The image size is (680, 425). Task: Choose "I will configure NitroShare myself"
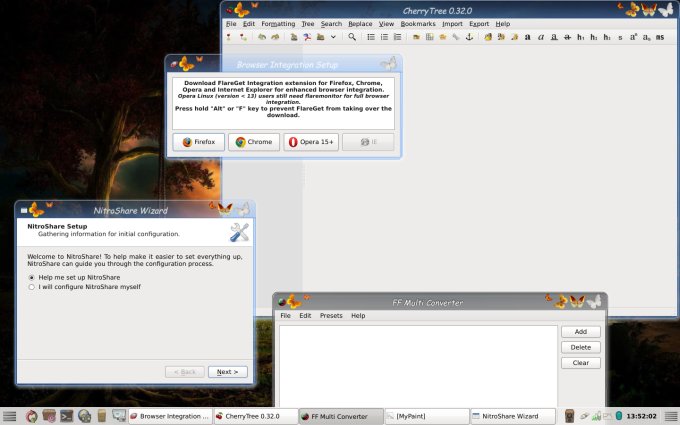32,286
